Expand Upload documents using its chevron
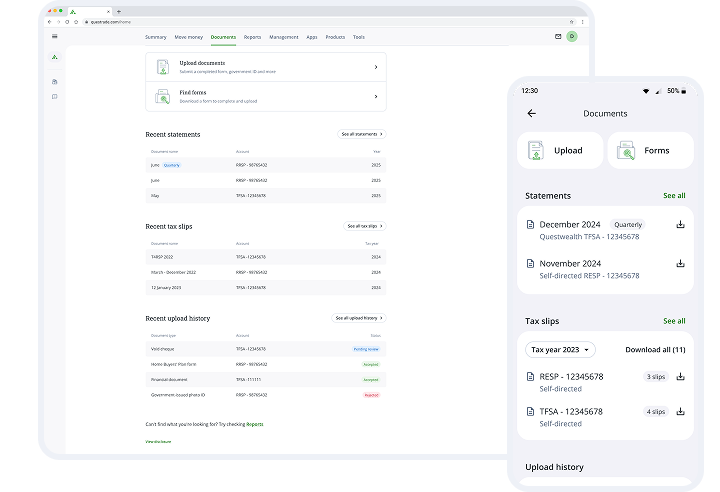 376,67
